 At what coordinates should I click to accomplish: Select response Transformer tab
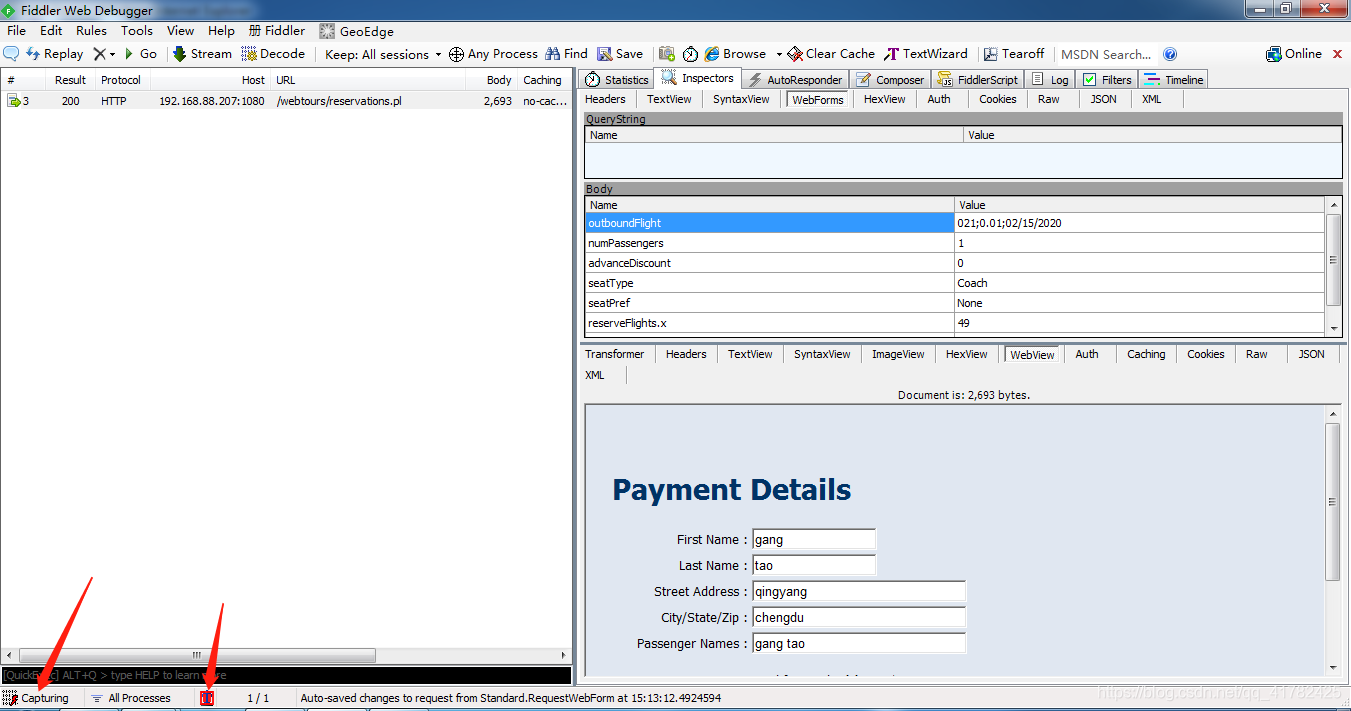(x=614, y=354)
